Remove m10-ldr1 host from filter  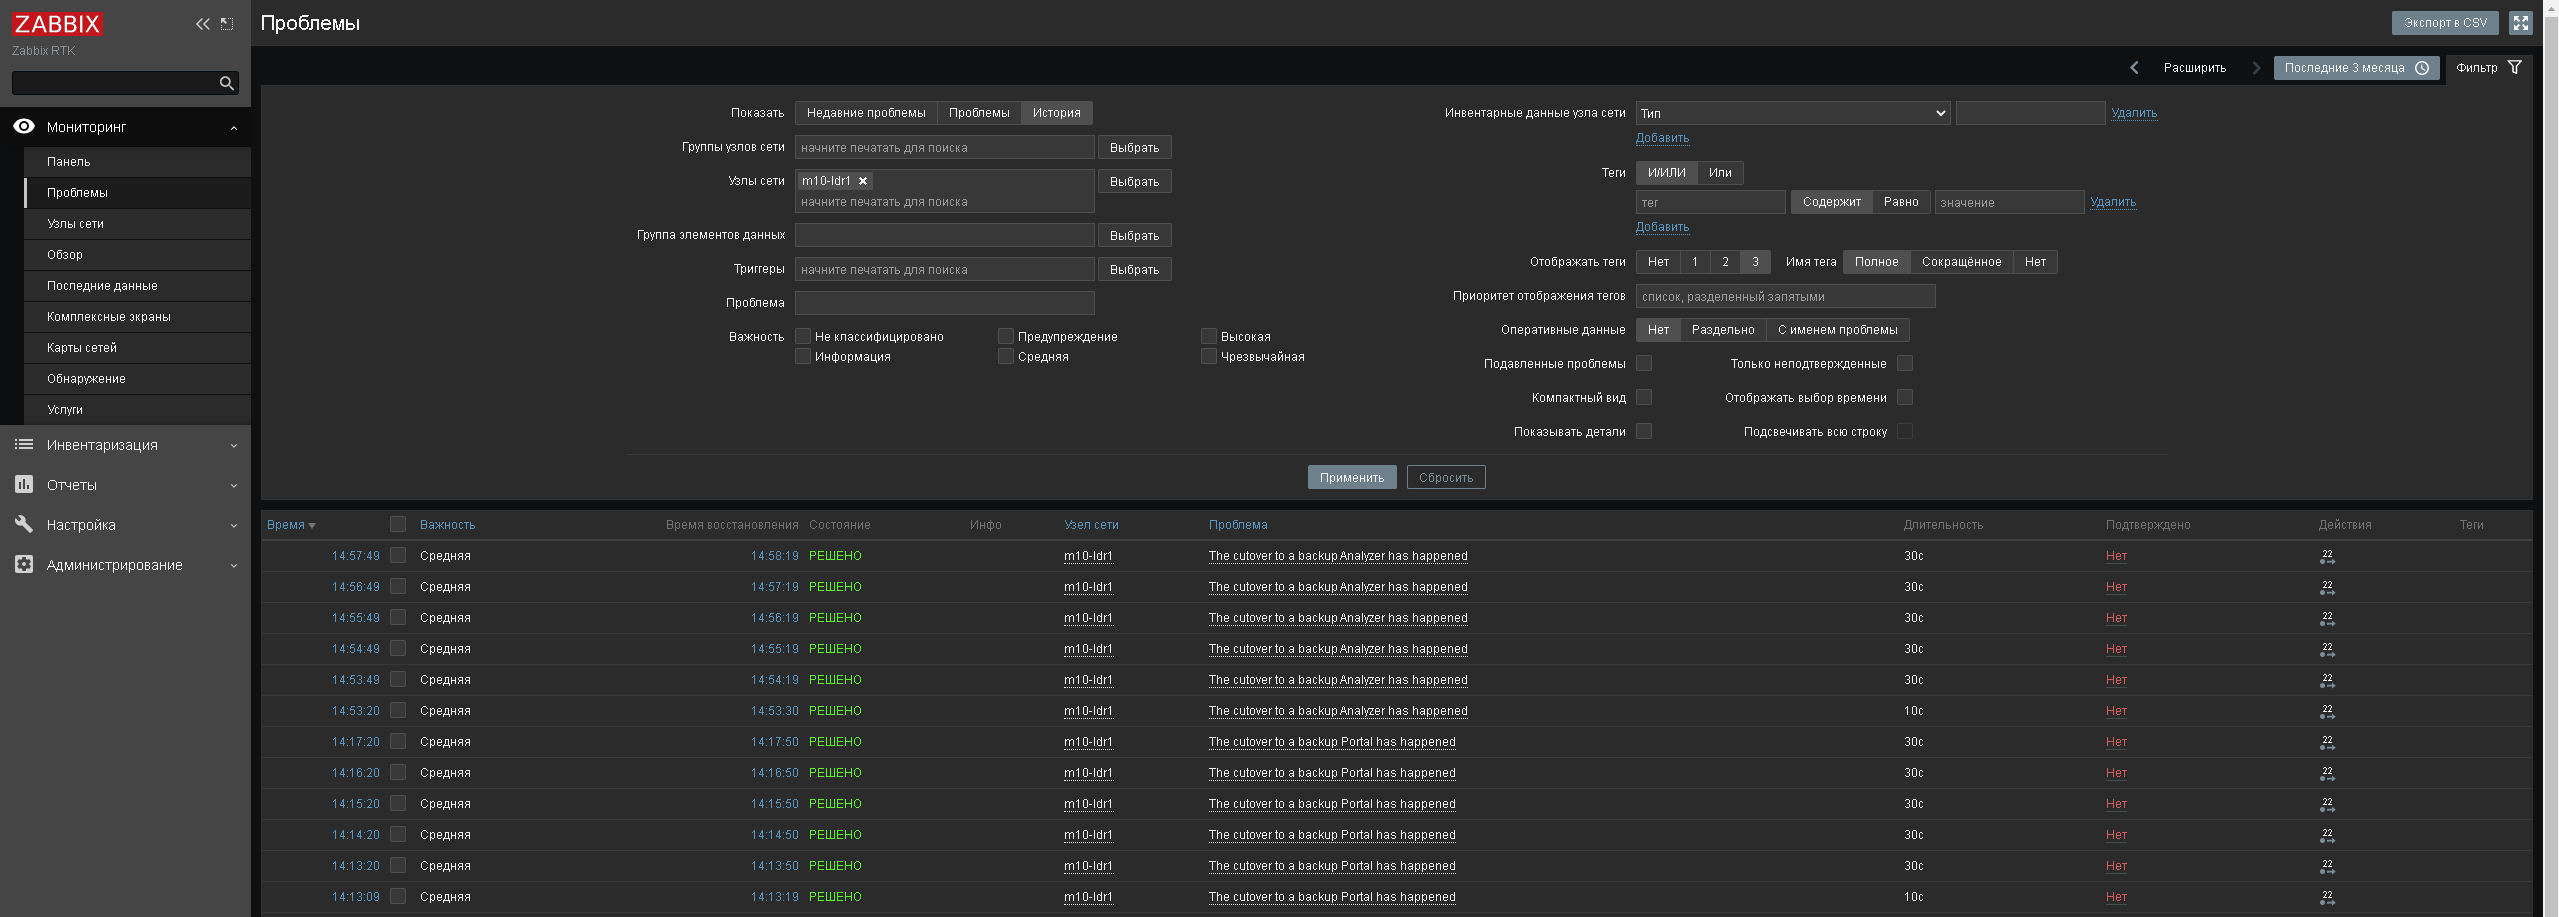point(863,181)
